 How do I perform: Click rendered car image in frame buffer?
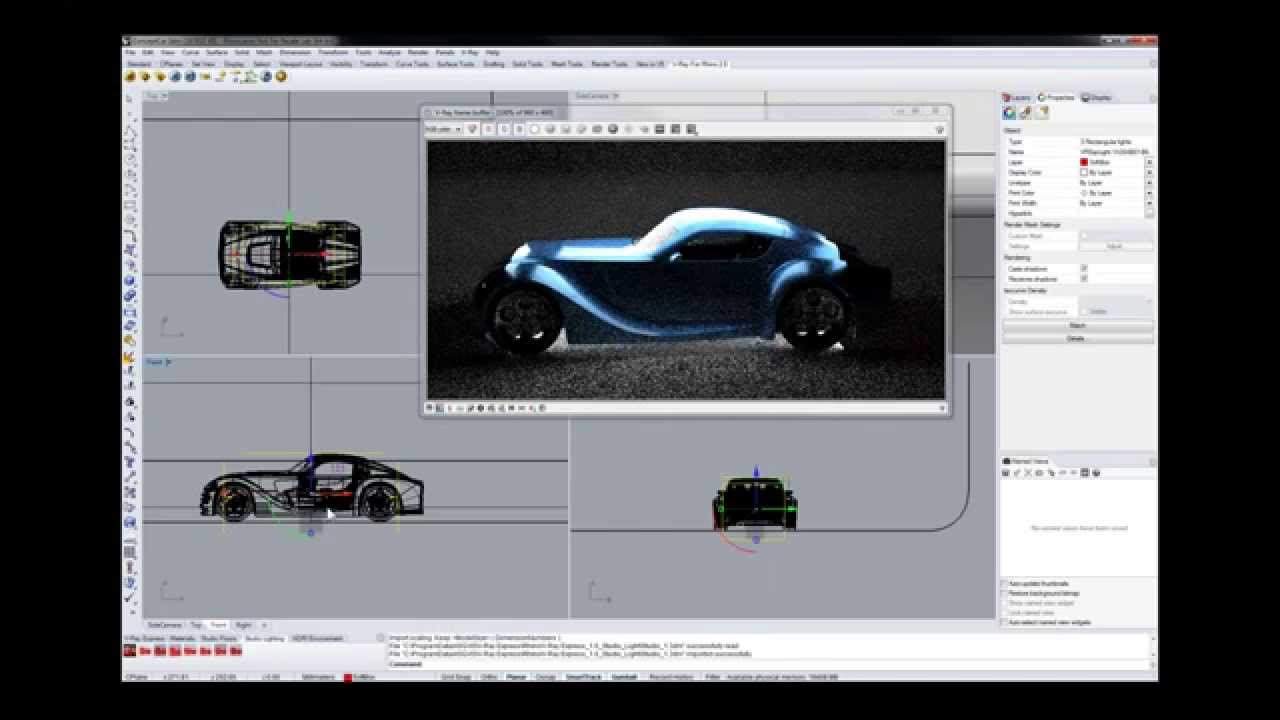[685, 269]
